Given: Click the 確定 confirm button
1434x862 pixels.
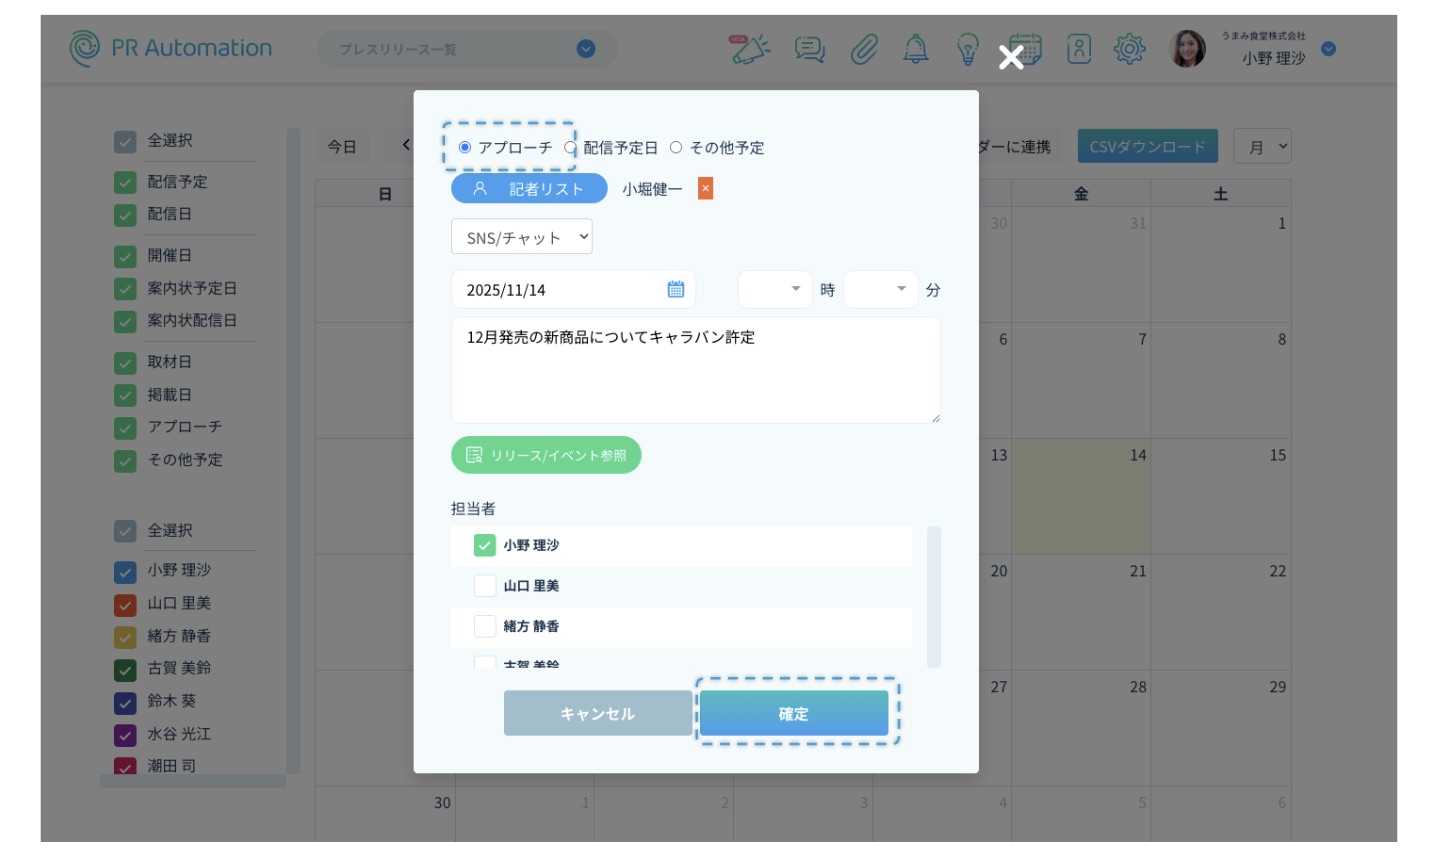Looking at the screenshot, I should click(794, 713).
